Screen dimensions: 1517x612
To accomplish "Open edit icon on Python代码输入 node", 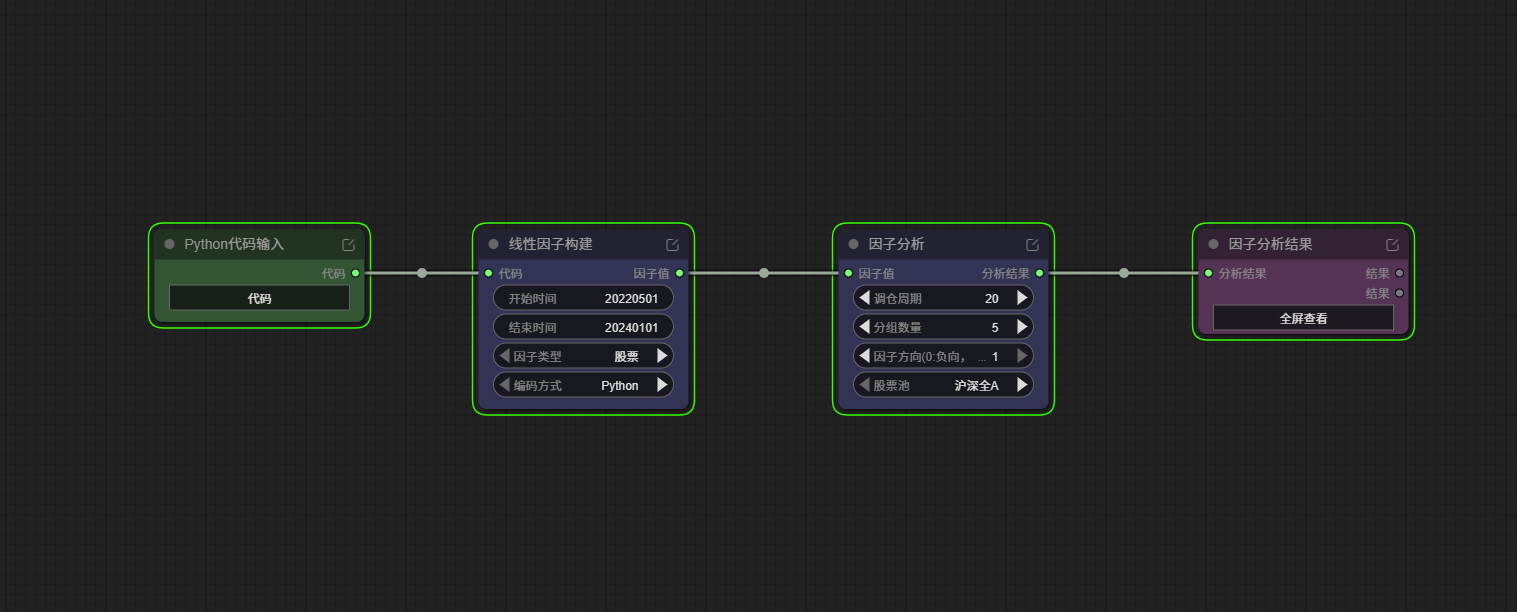I will 348,245.
